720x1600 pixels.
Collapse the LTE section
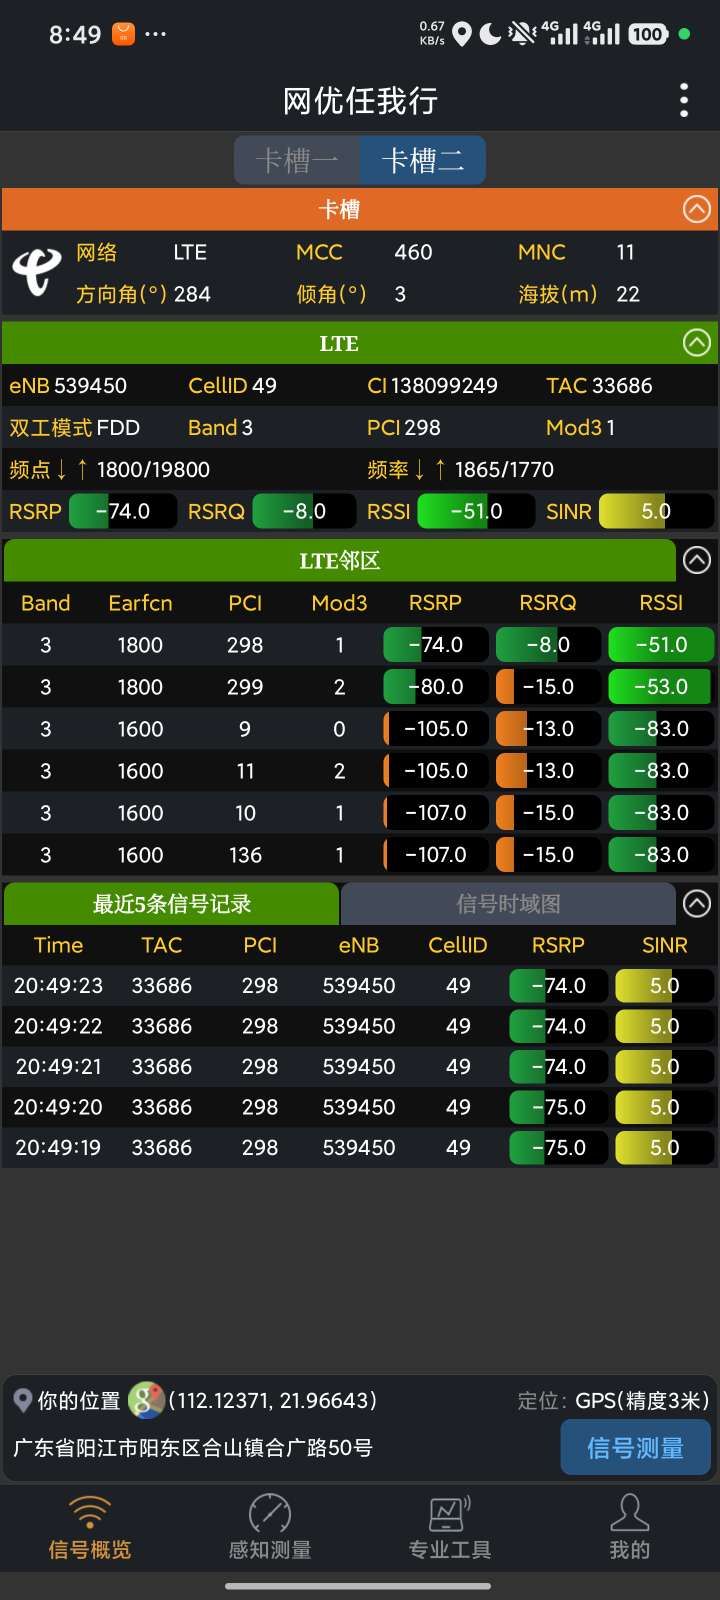point(696,343)
